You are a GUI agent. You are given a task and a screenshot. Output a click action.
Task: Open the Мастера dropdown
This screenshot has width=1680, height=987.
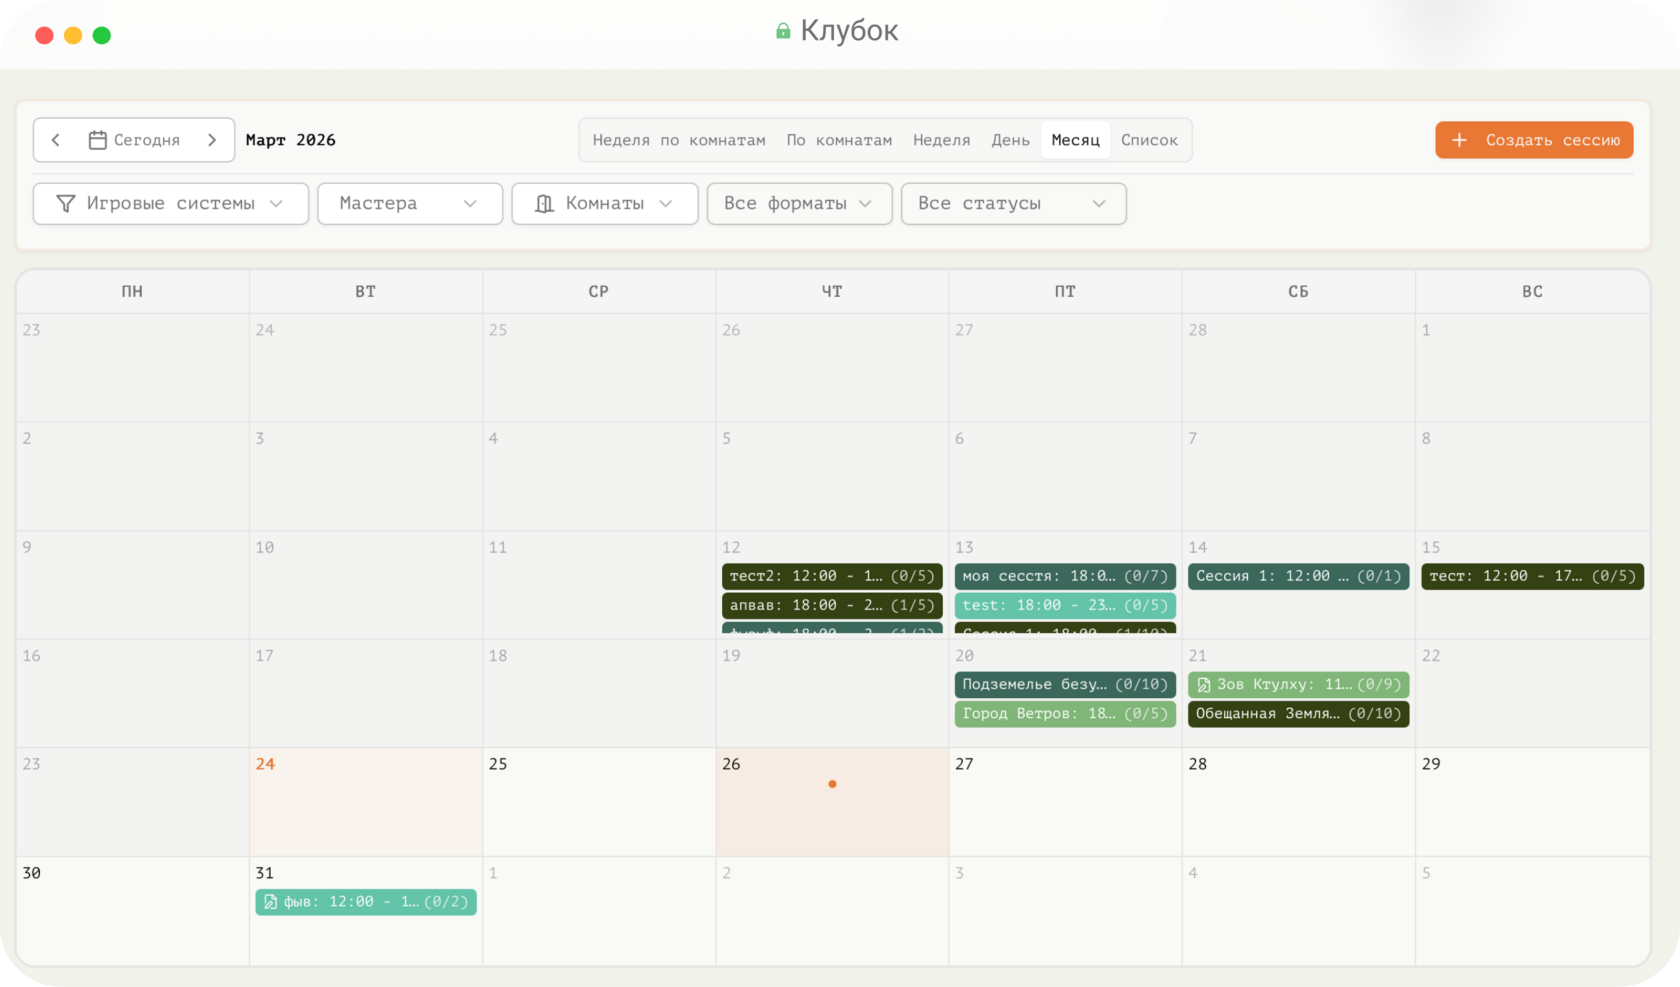(x=410, y=204)
